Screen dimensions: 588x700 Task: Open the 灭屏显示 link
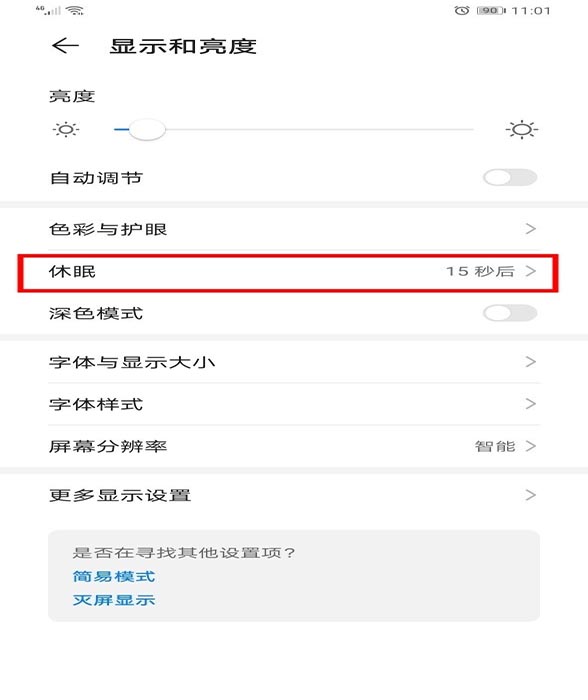pos(114,600)
